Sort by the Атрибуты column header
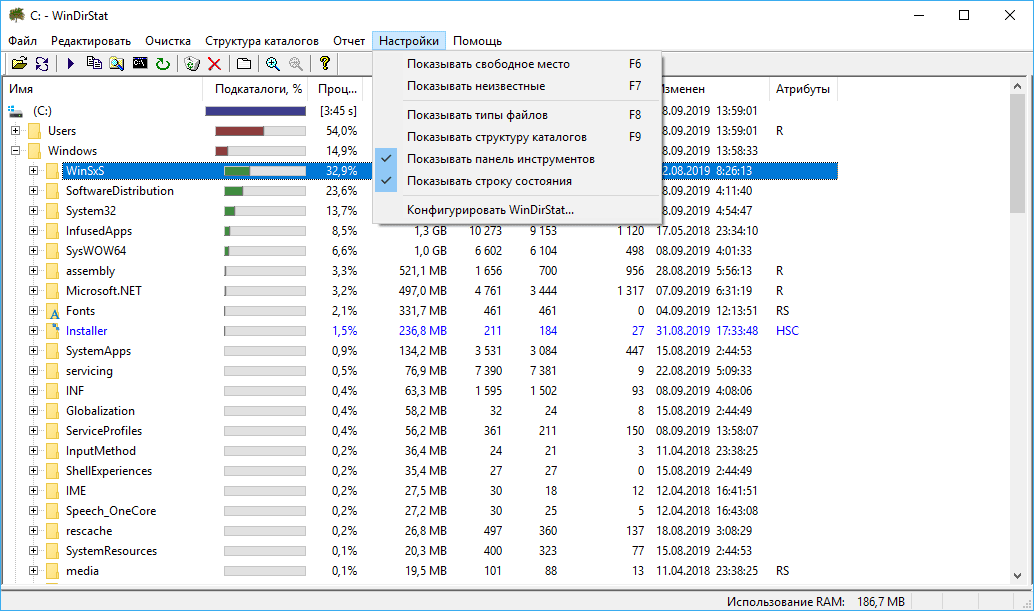 coord(803,89)
